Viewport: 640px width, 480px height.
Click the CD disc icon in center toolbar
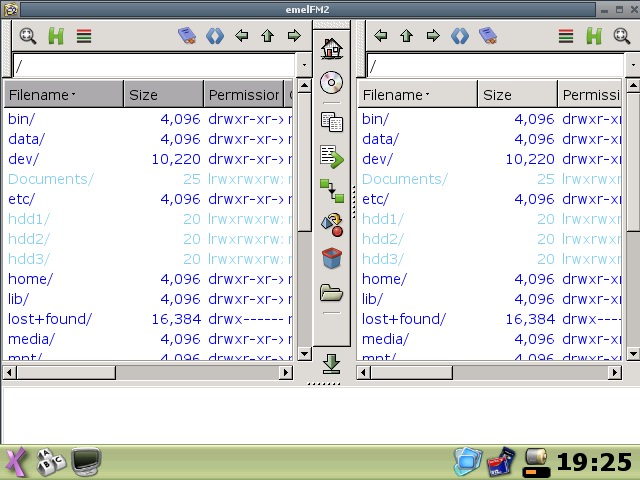[x=332, y=83]
